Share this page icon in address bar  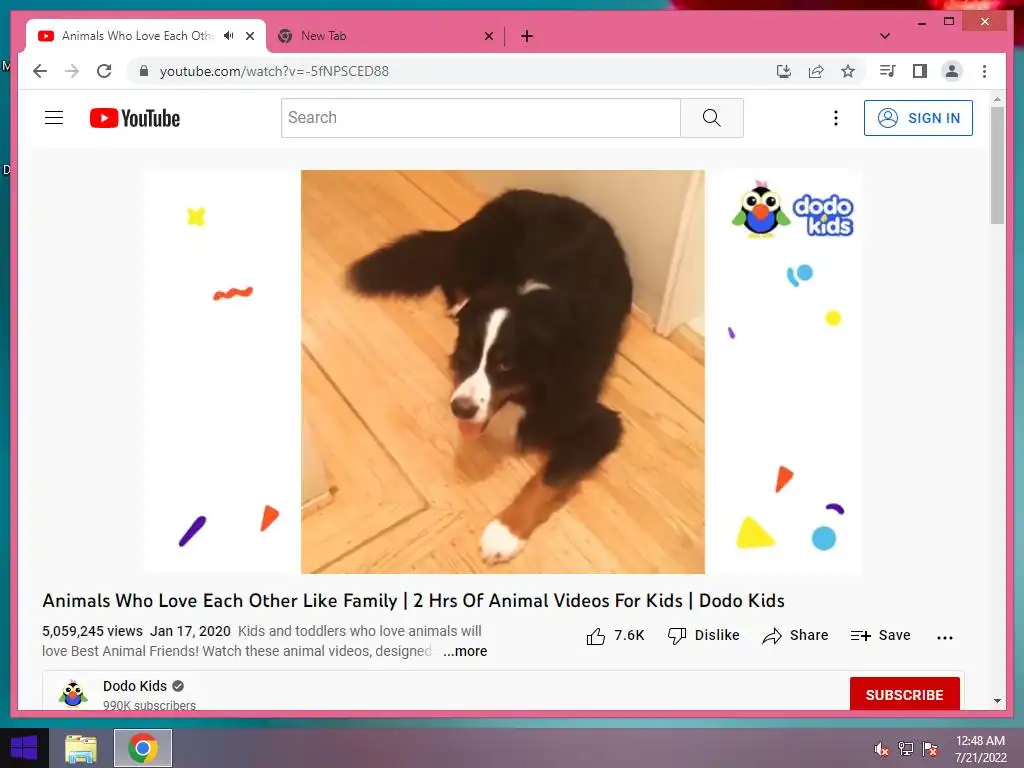(x=816, y=71)
